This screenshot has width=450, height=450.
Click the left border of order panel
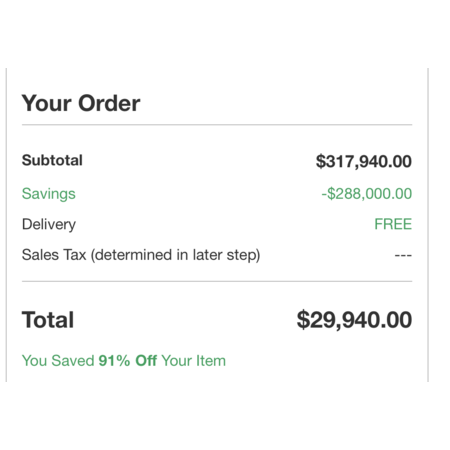(x=6, y=225)
